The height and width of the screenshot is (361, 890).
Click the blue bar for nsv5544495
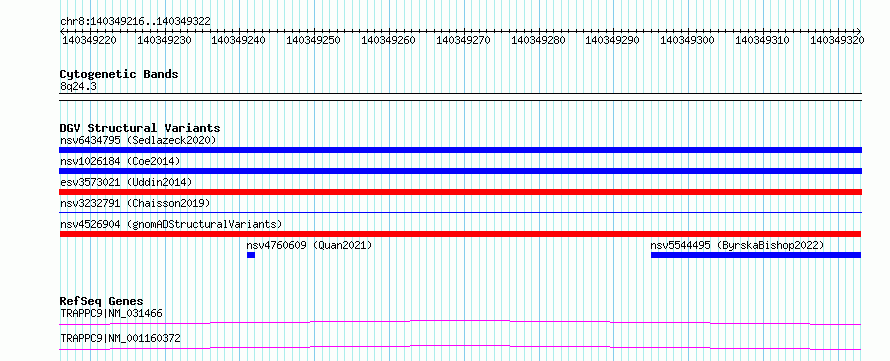pyautogui.click(x=756, y=255)
